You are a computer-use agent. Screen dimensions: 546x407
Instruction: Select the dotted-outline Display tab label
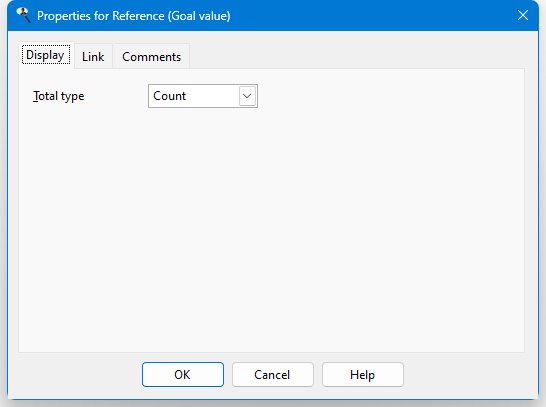pyautogui.click(x=46, y=55)
